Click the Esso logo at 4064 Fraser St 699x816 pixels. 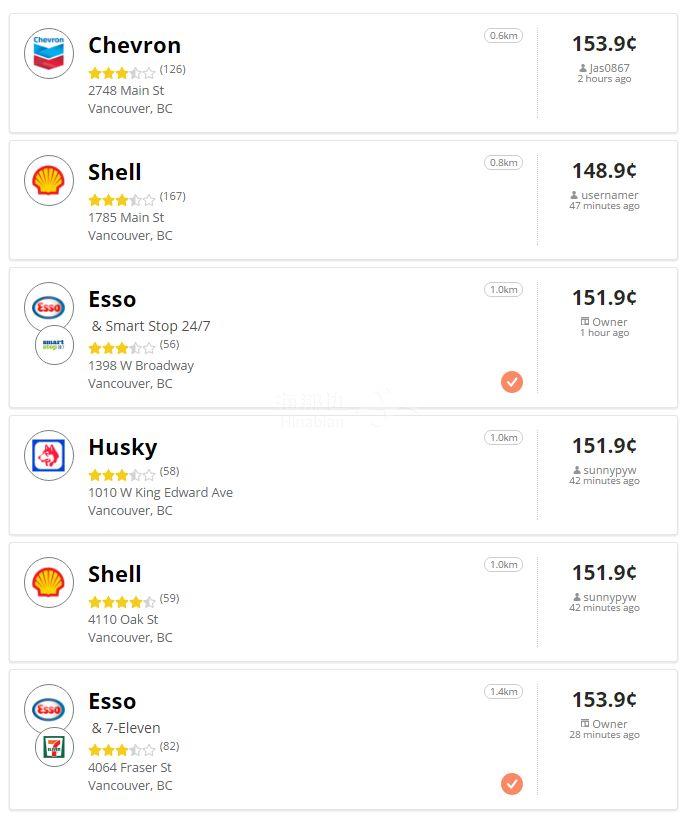point(49,709)
